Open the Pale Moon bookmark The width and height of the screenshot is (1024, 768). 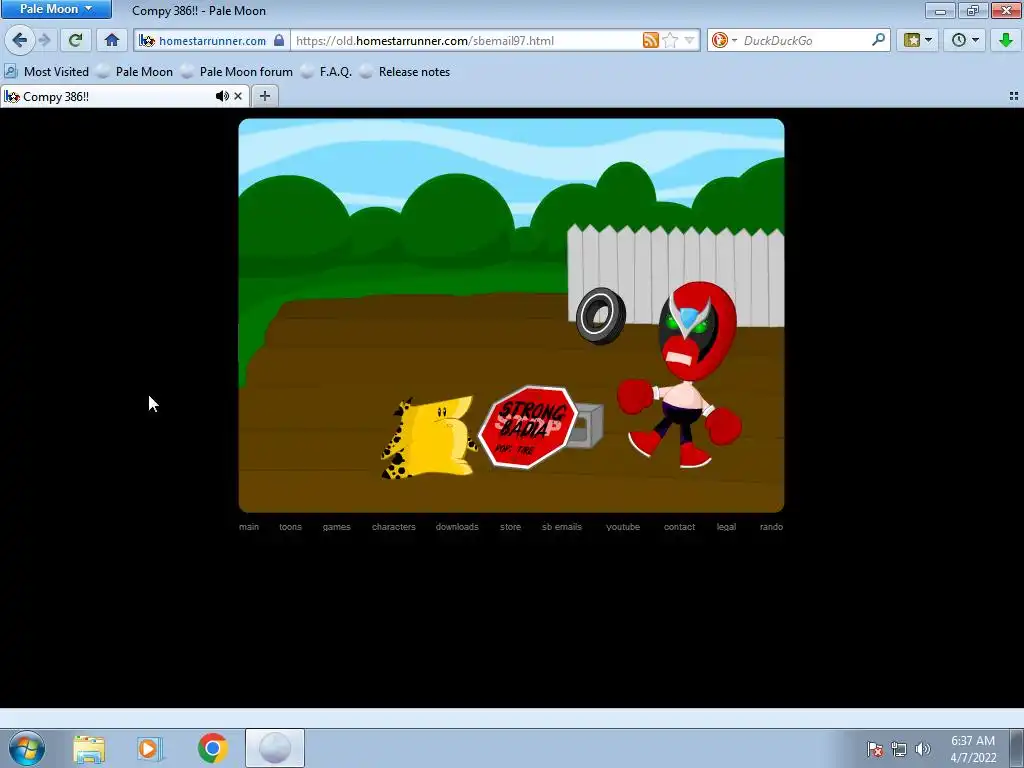click(x=135, y=72)
